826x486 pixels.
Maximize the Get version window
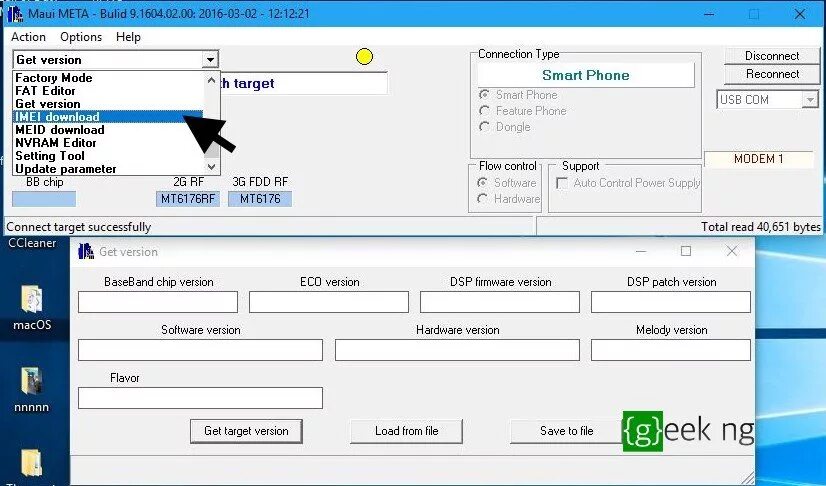[x=686, y=251]
